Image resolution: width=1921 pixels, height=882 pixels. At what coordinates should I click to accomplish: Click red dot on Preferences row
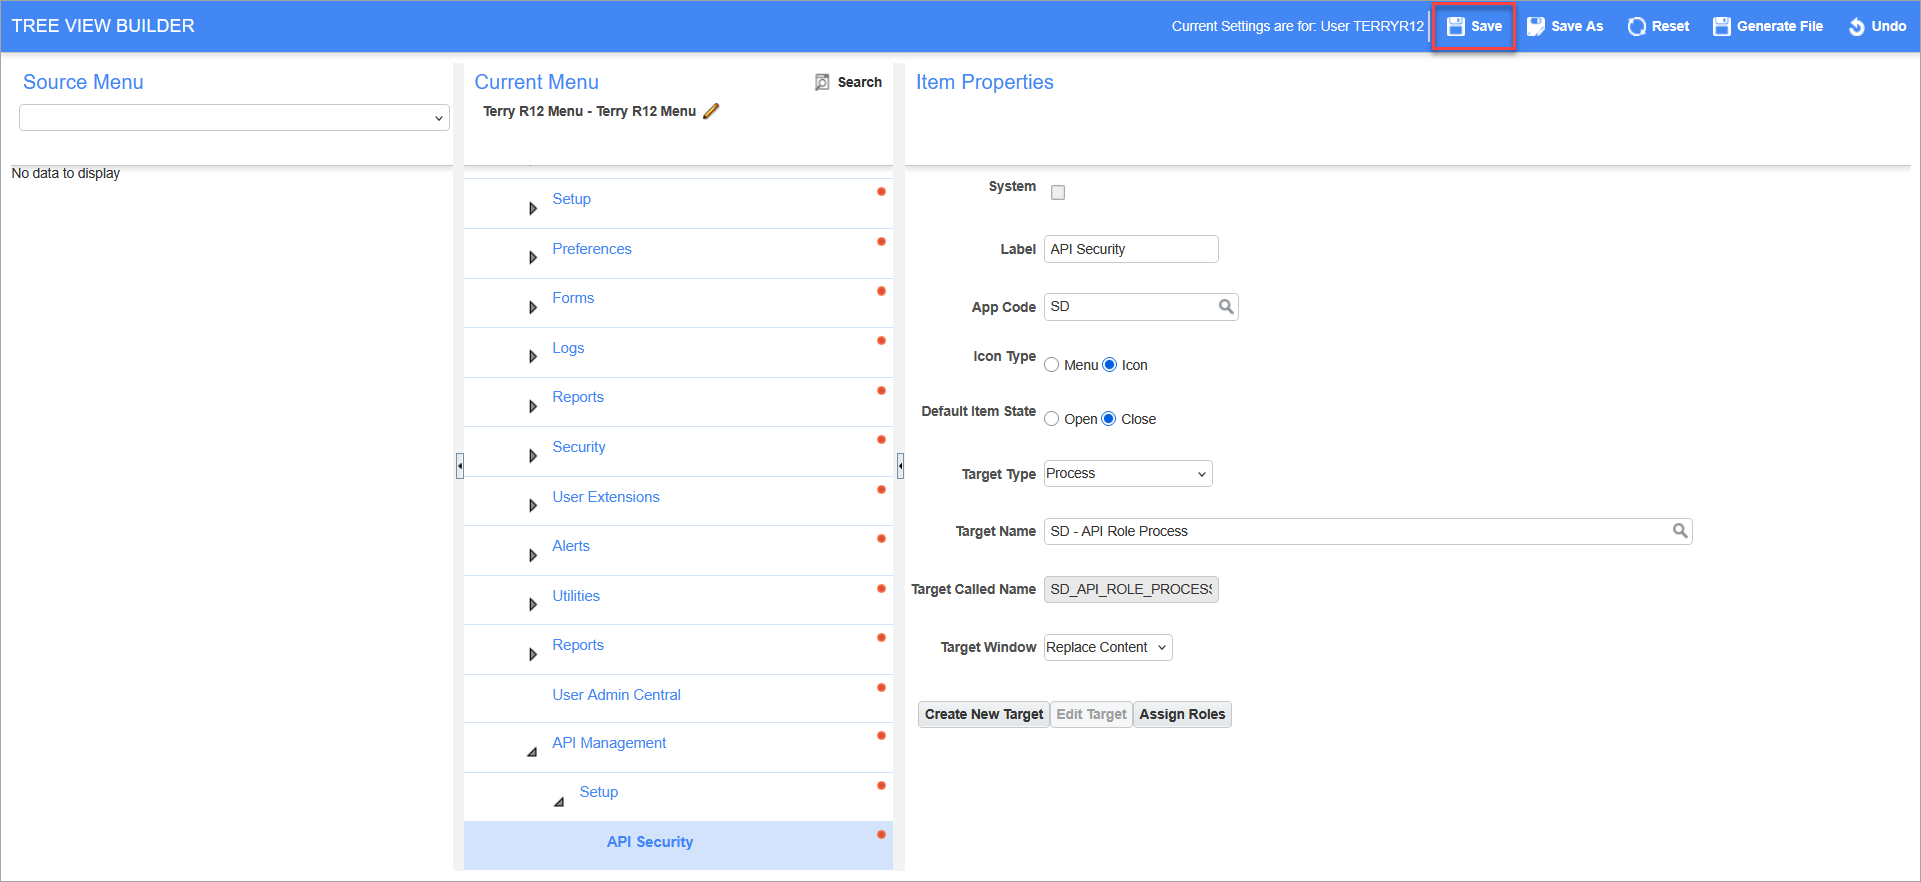[881, 242]
